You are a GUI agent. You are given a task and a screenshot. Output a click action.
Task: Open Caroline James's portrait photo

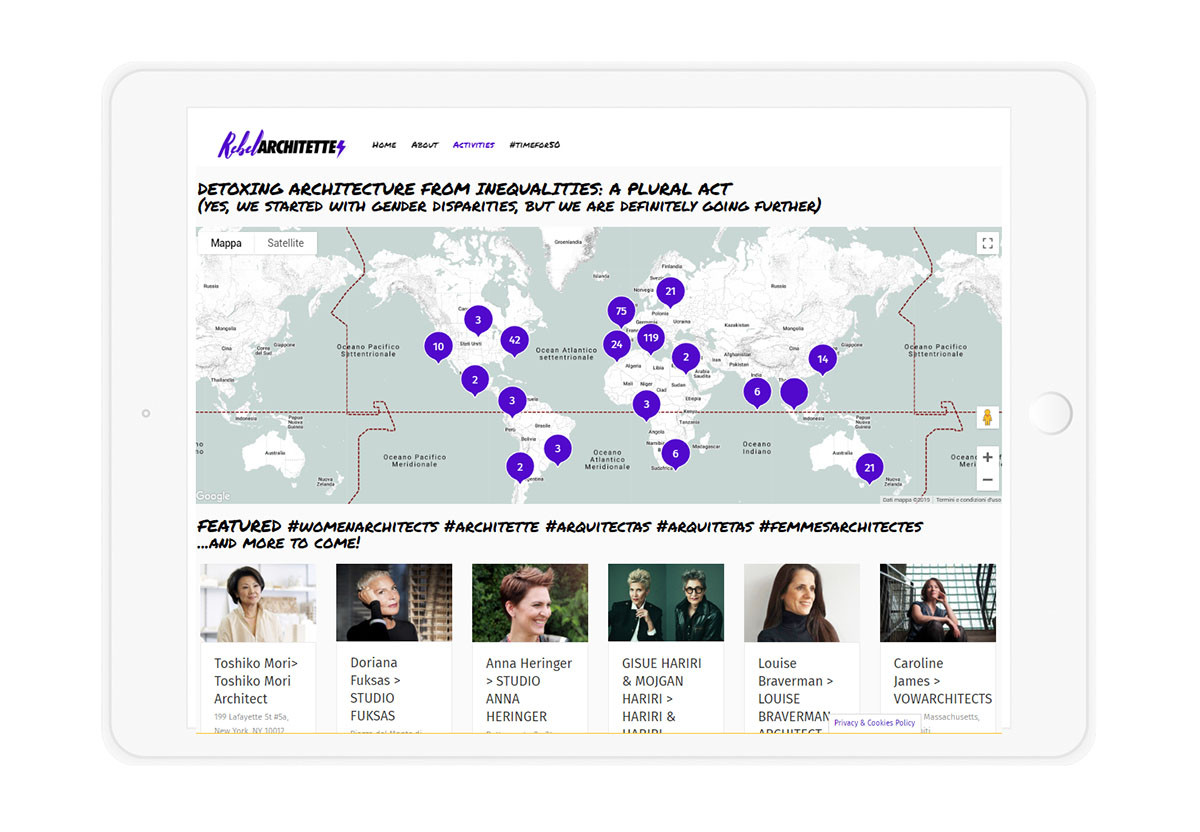coord(938,603)
